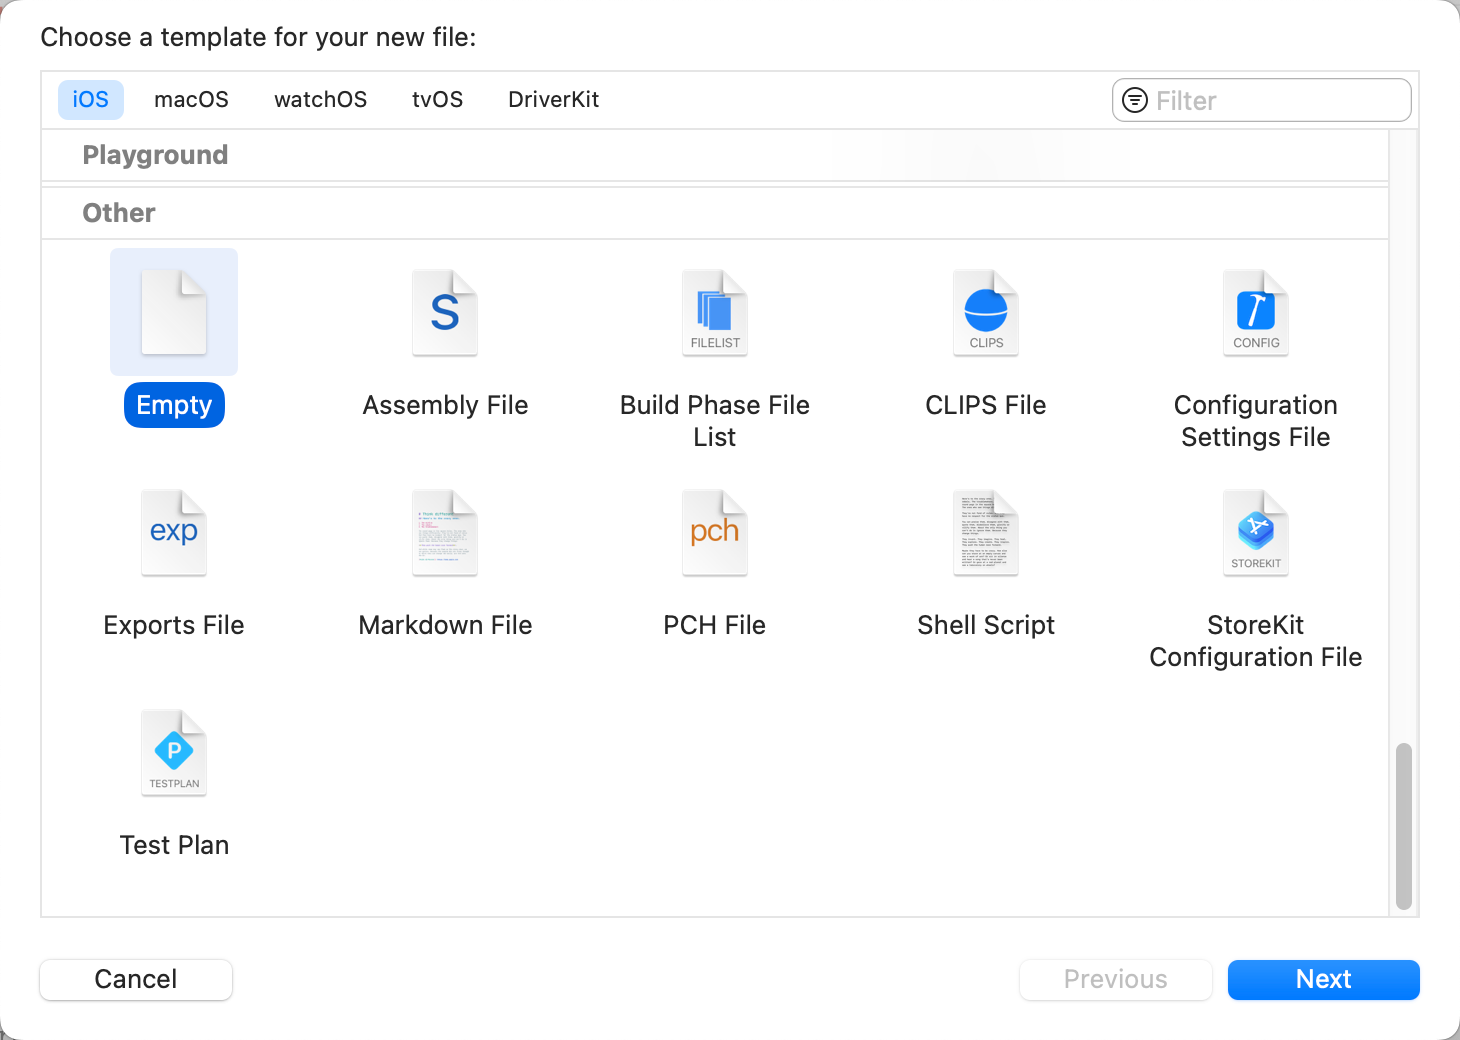Switch to the macOS tab

(x=191, y=99)
